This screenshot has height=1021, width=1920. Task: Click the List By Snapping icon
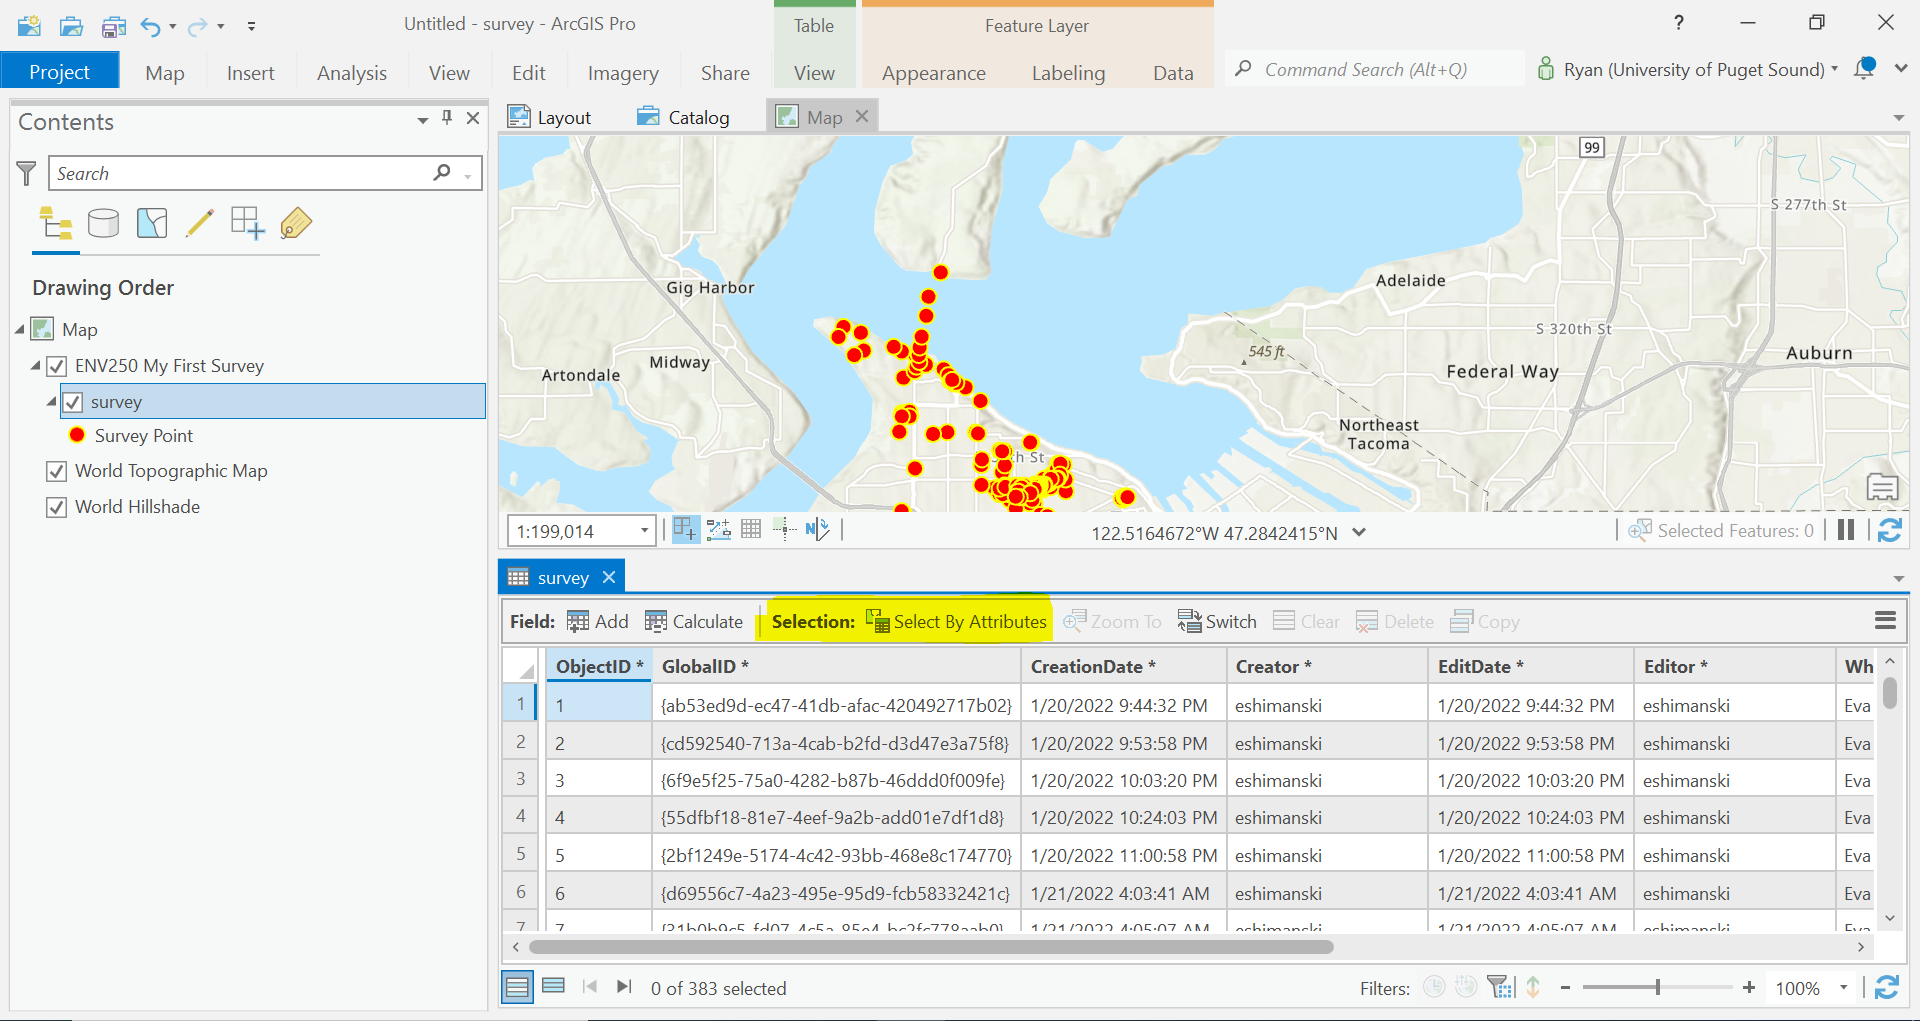[x=247, y=223]
